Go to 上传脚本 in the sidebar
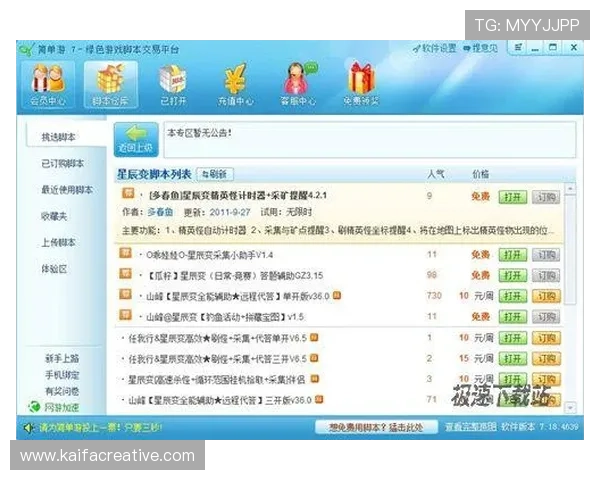This screenshot has height=480, width=600. [59, 243]
